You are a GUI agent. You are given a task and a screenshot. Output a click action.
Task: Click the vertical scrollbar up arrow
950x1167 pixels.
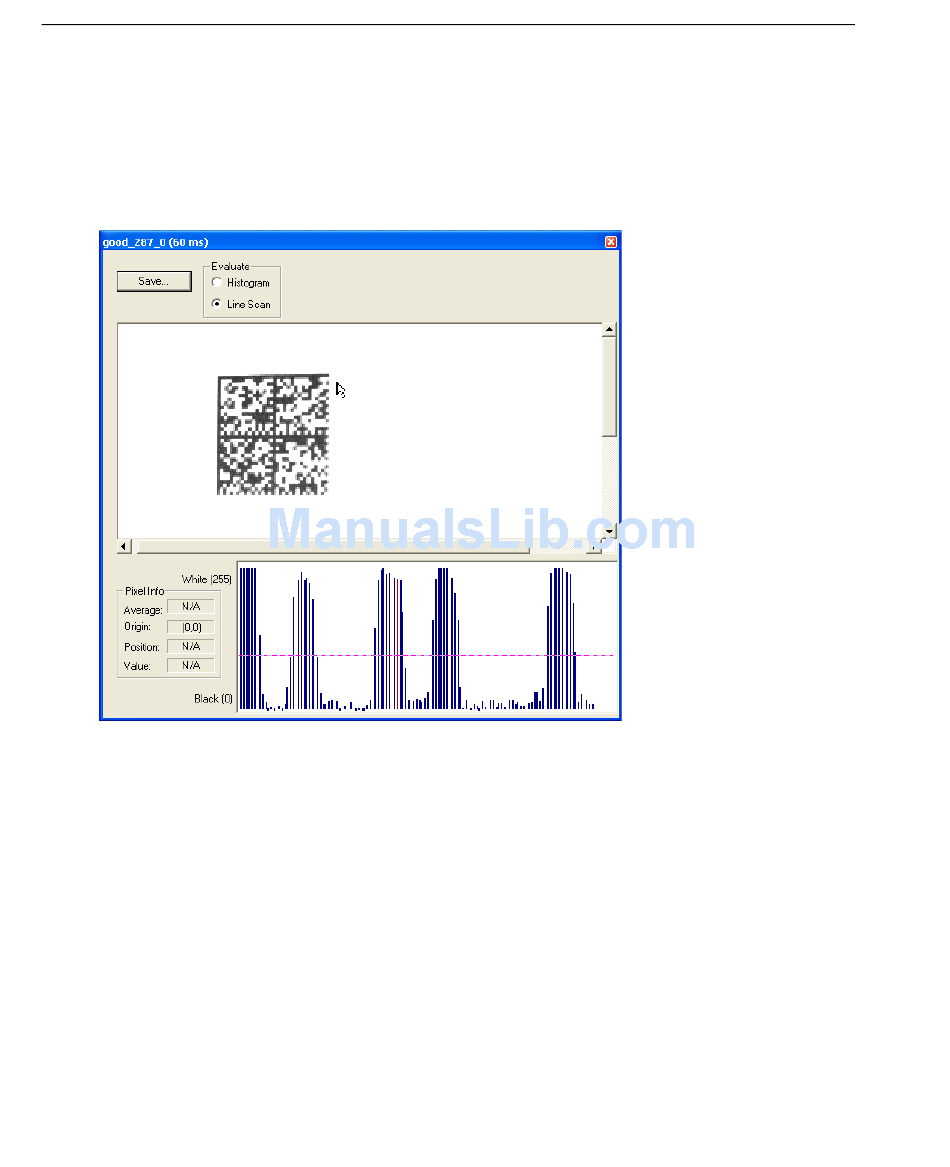609,330
